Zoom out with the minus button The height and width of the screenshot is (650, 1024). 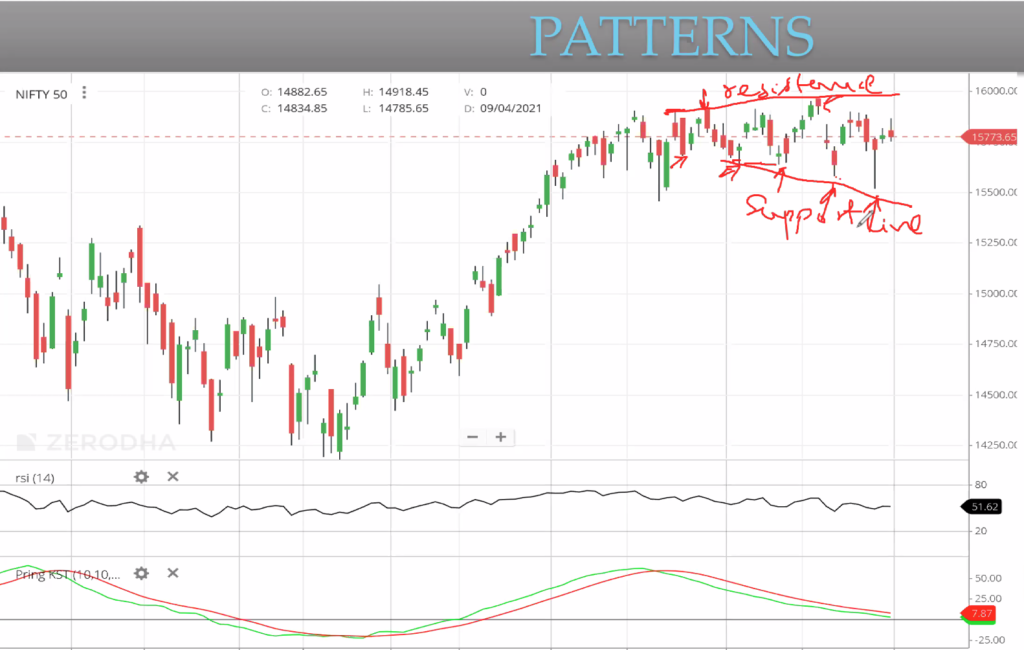pos(472,437)
